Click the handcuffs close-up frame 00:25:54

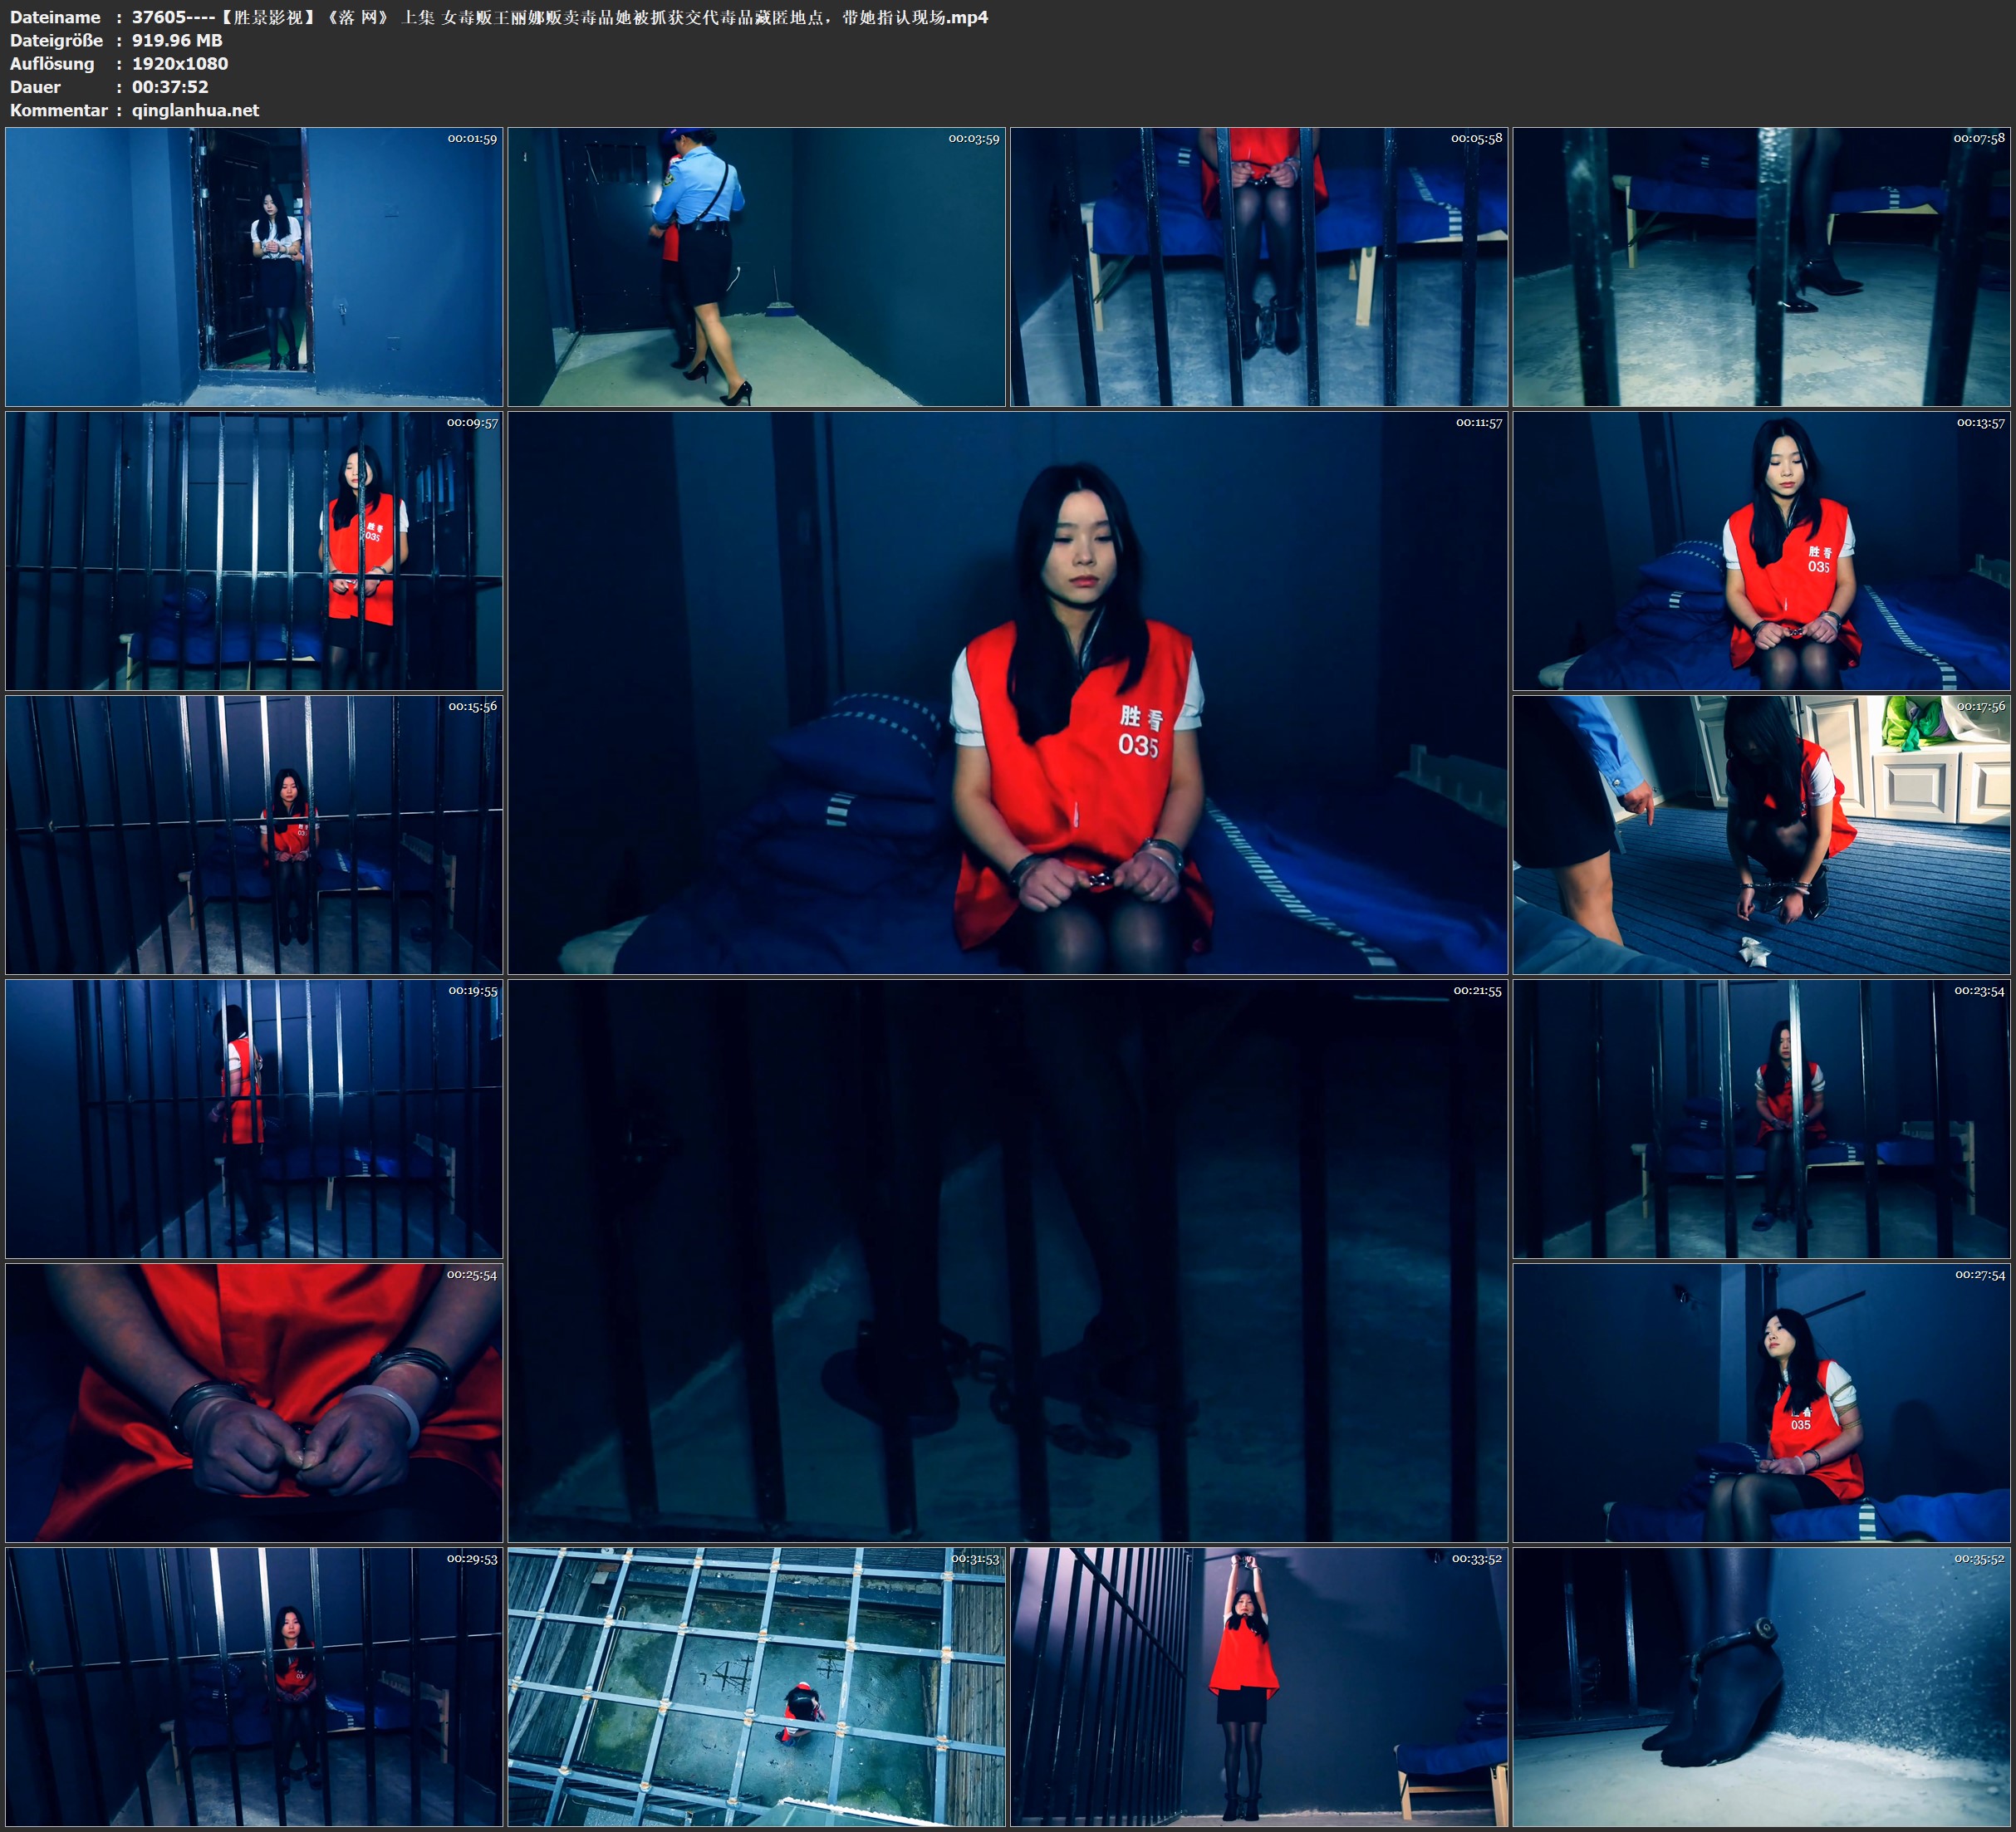[254, 1402]
